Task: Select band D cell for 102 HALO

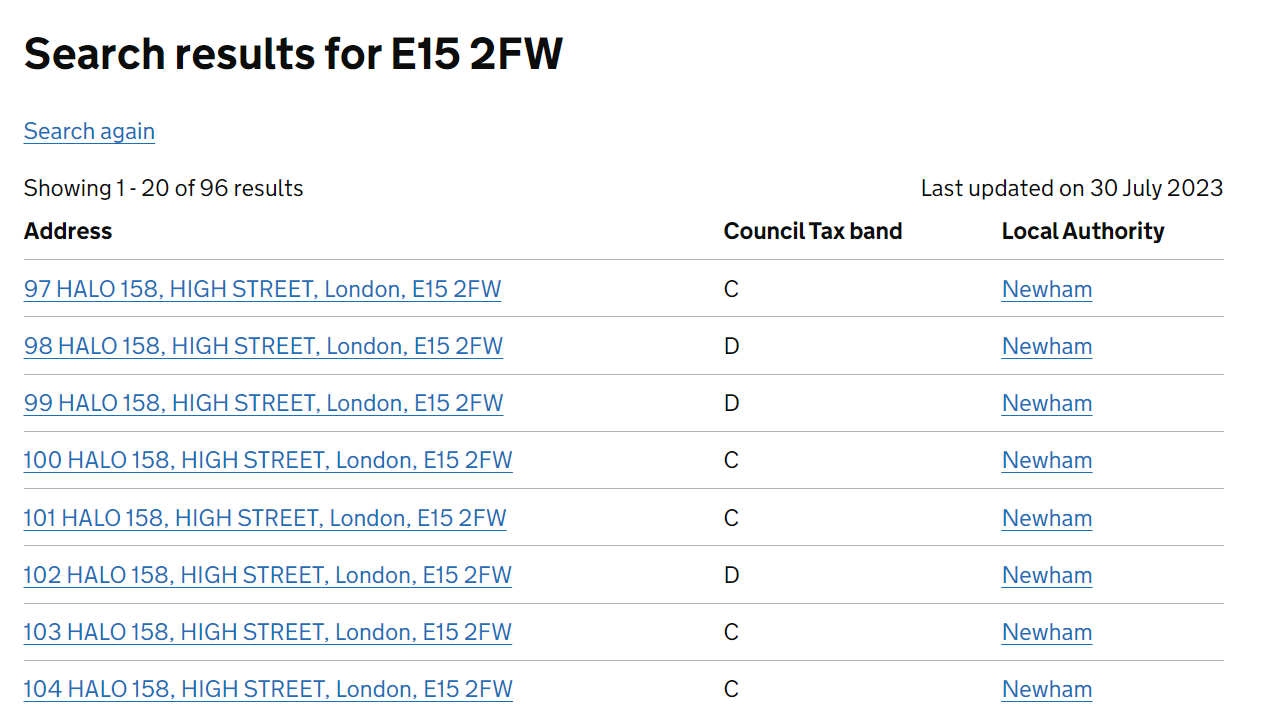Action: point(731,575)
